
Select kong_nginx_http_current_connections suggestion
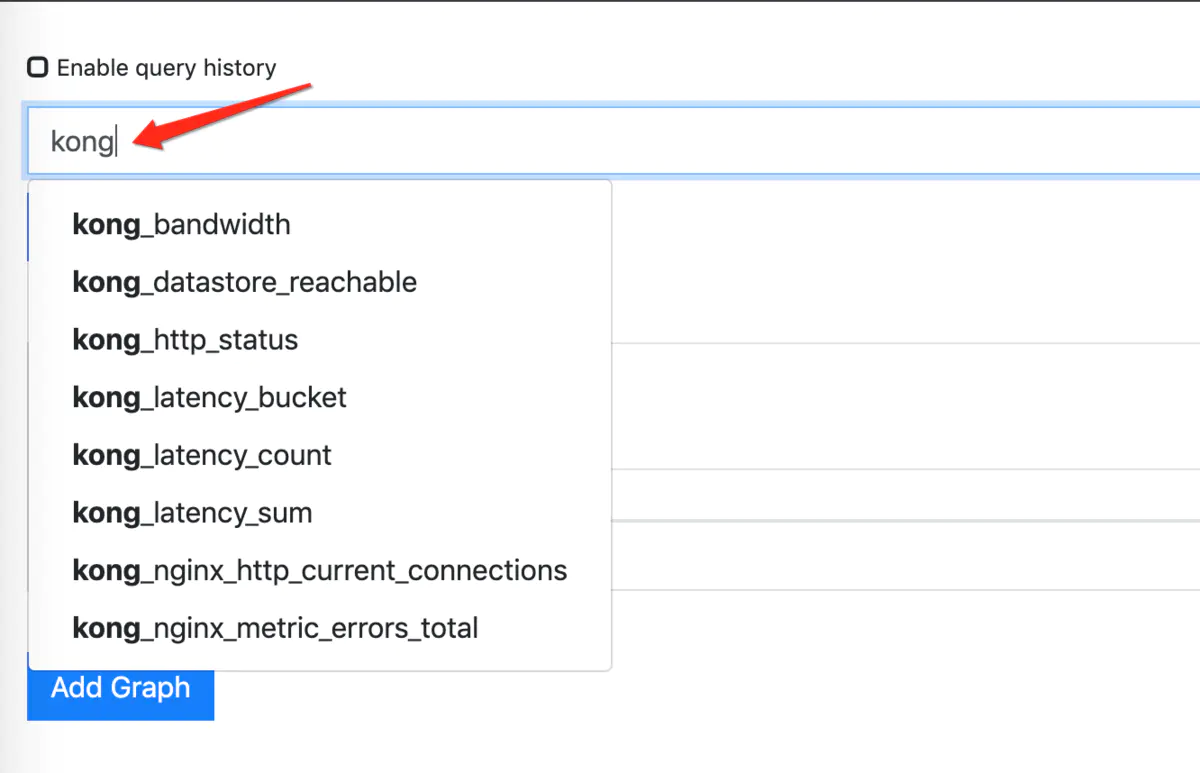click(320, 571)
